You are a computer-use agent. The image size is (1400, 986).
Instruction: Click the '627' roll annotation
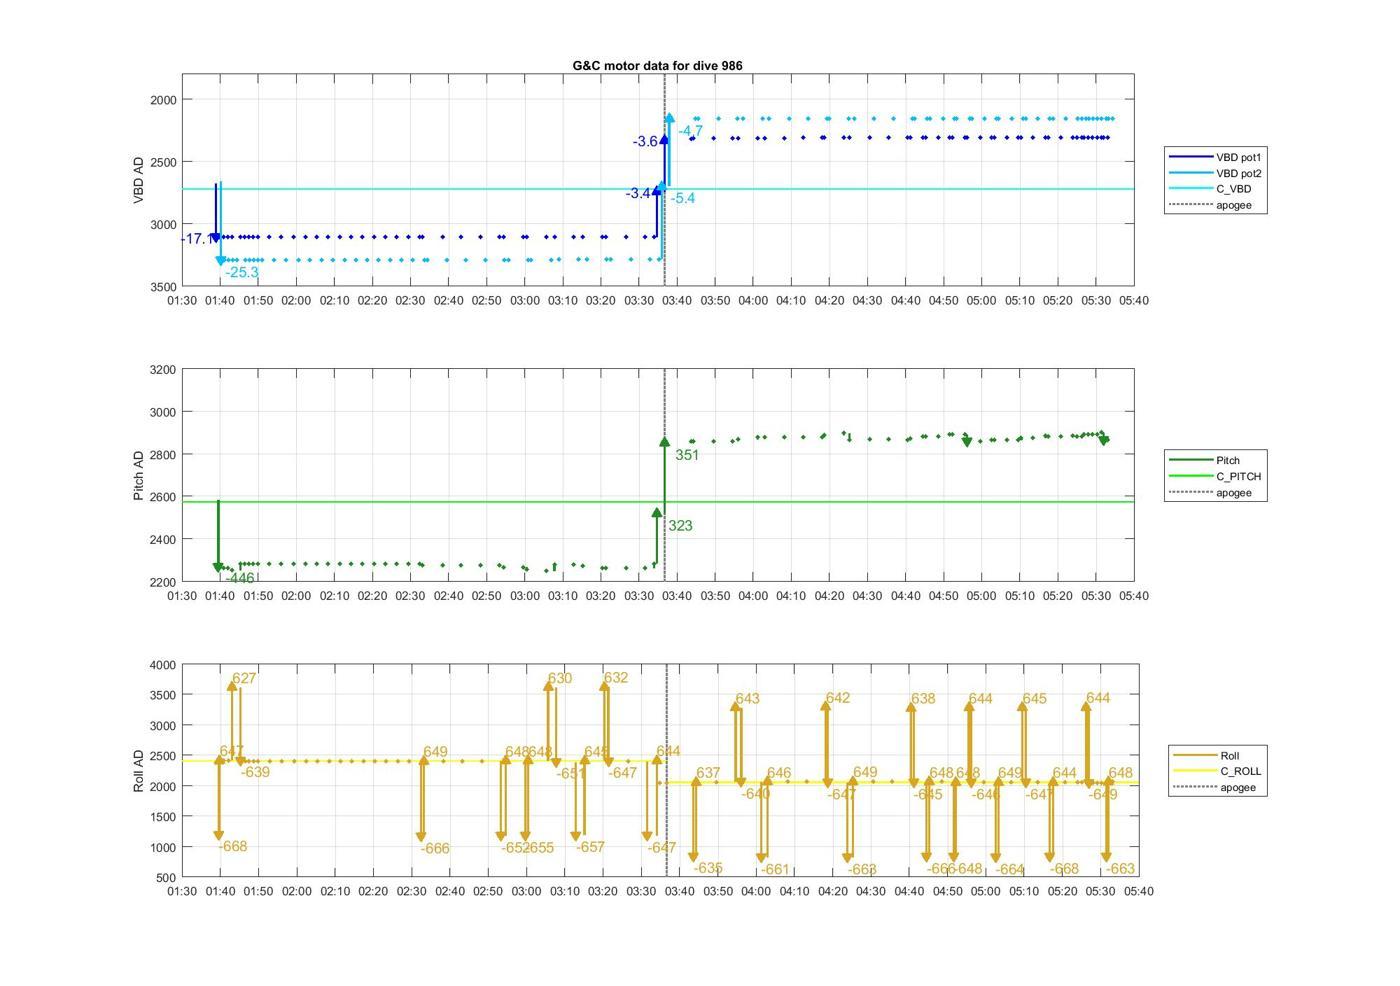244,678
